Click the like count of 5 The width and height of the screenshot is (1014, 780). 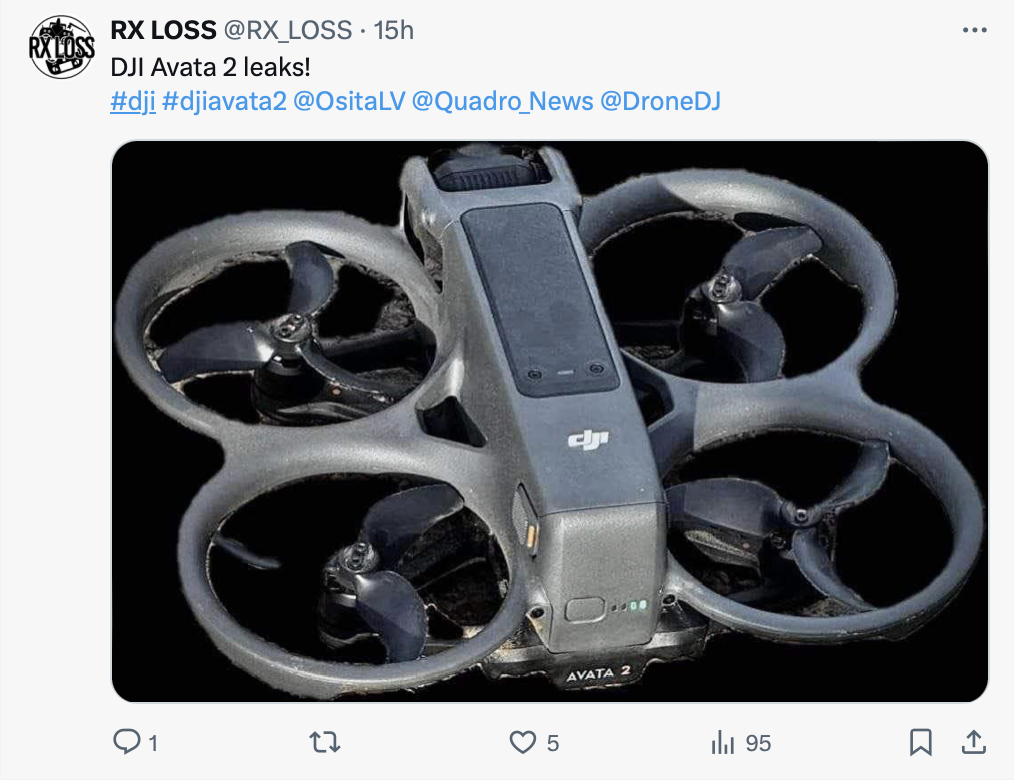point(553,743)
